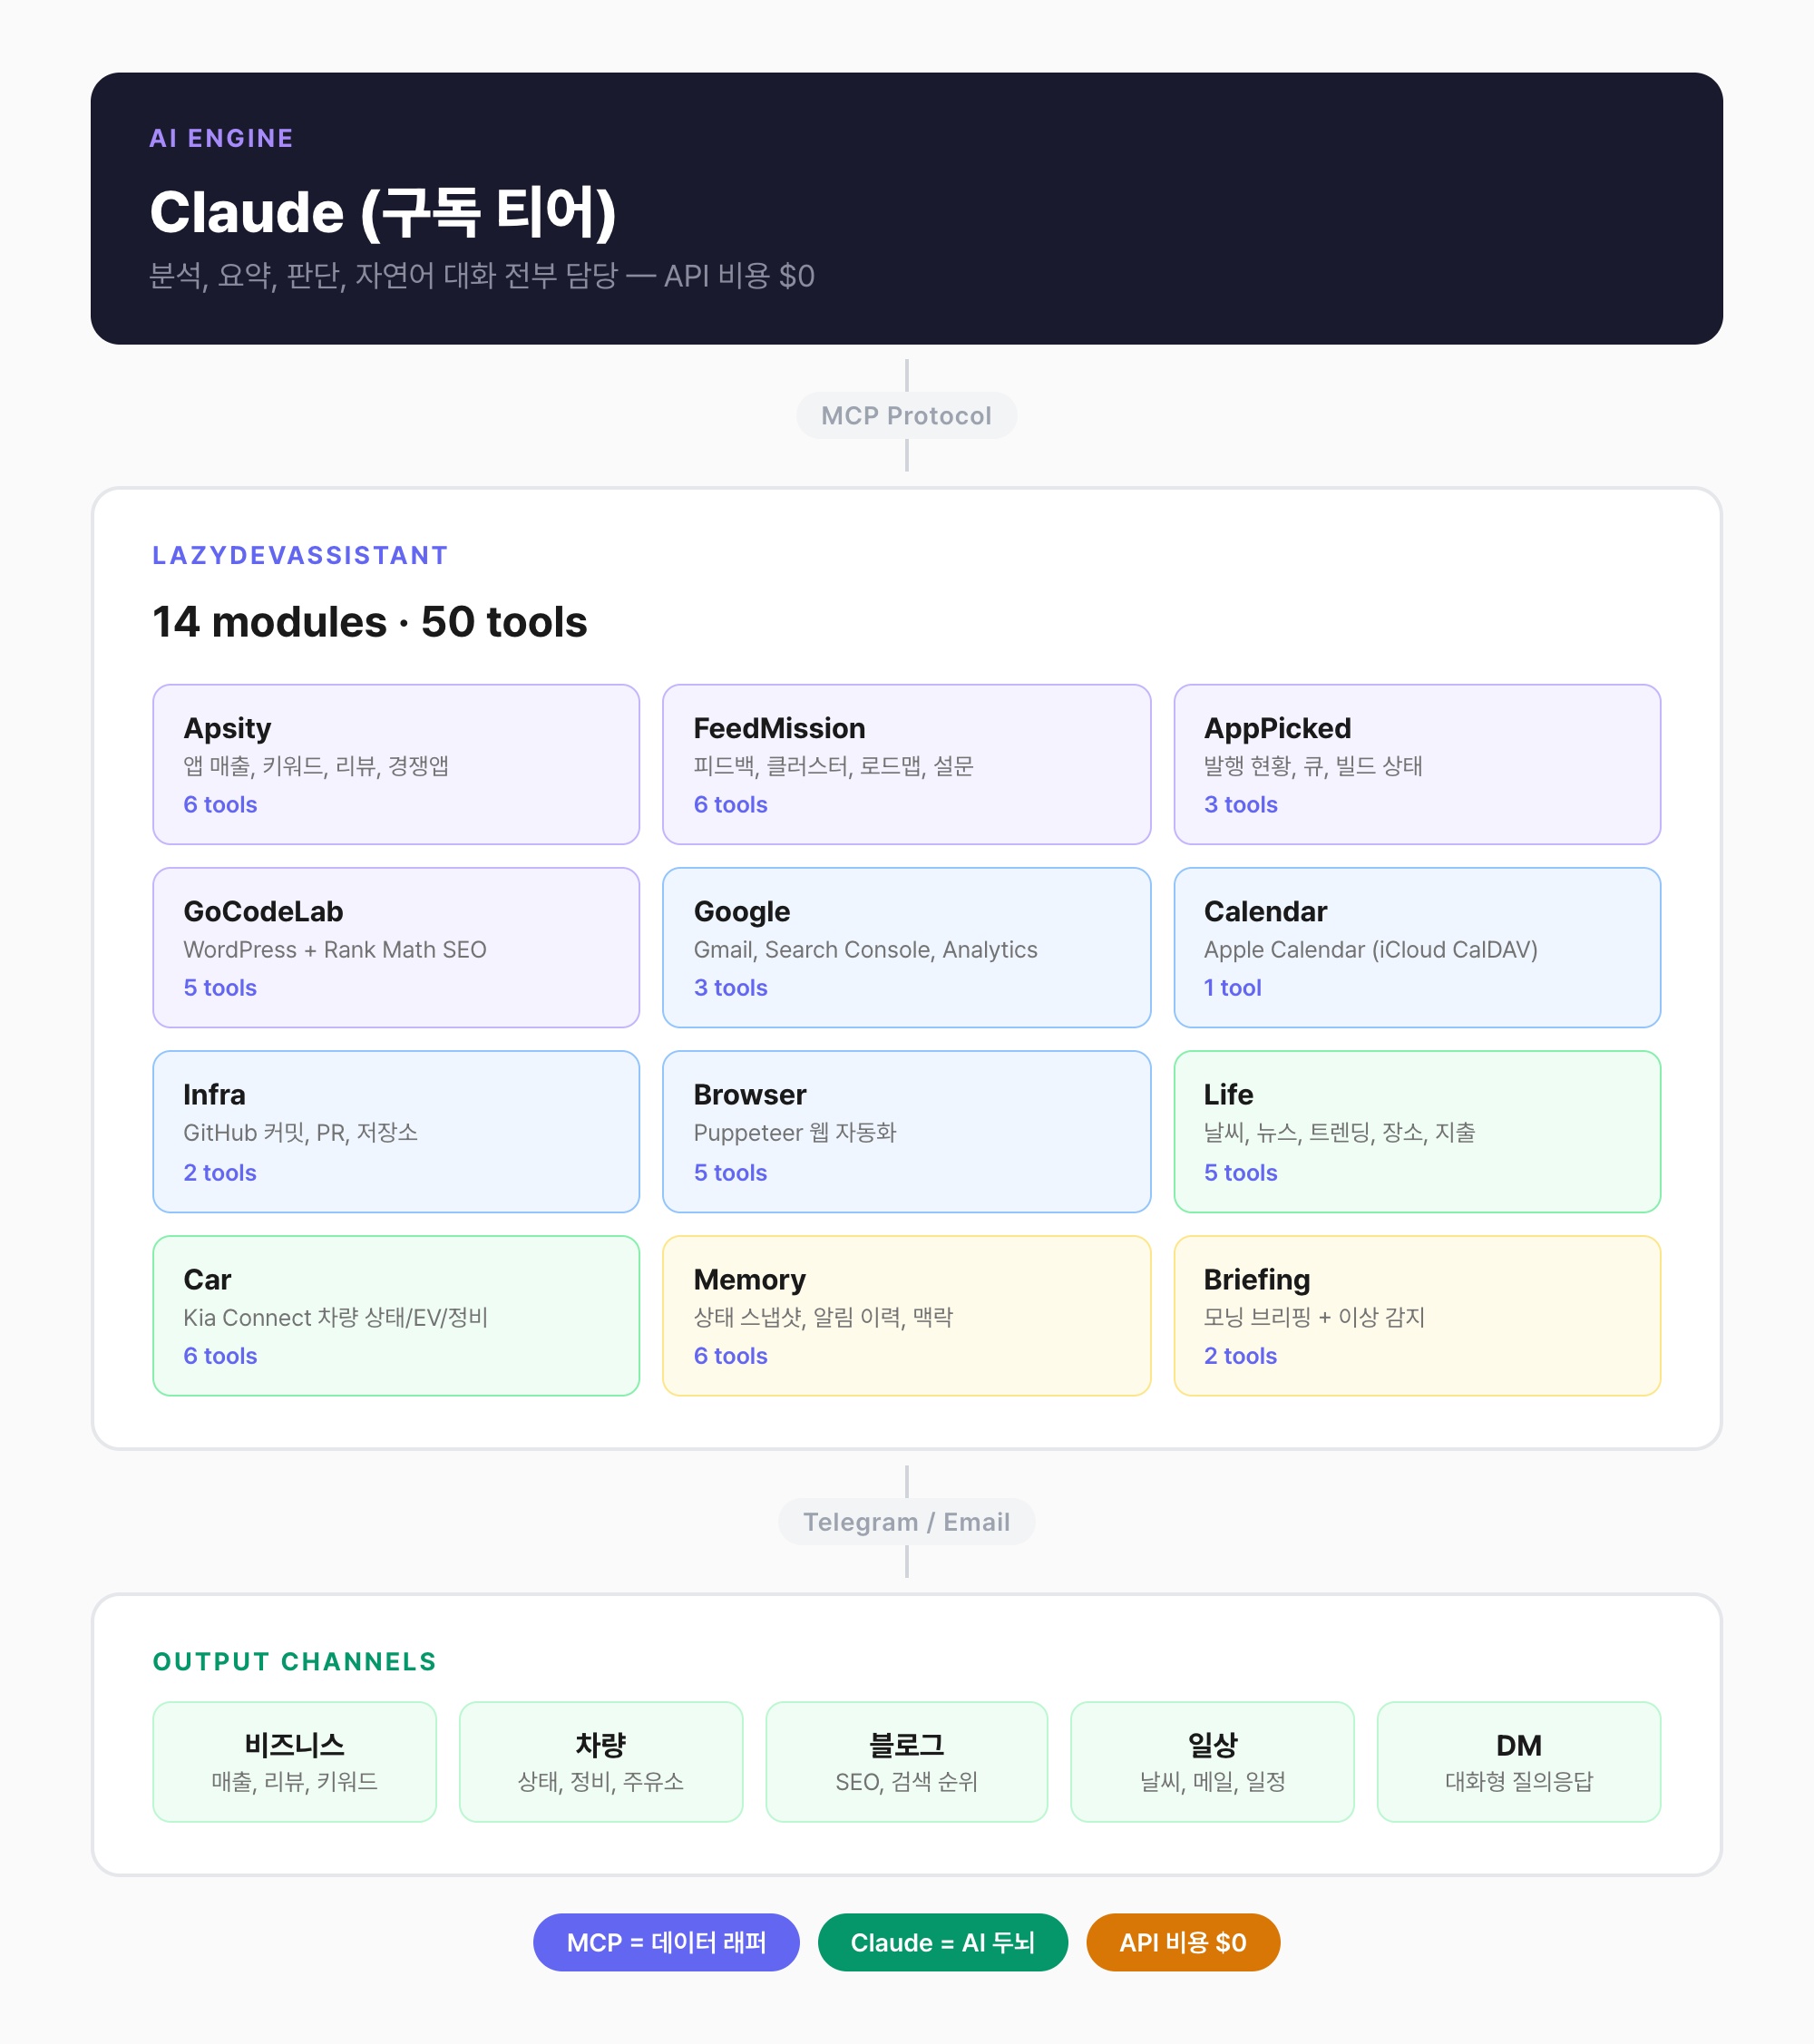The height and width of the screenshot is (2044, 1814).
Task: Select the 비즈니스 output channel
Action: click(294, 1761)
